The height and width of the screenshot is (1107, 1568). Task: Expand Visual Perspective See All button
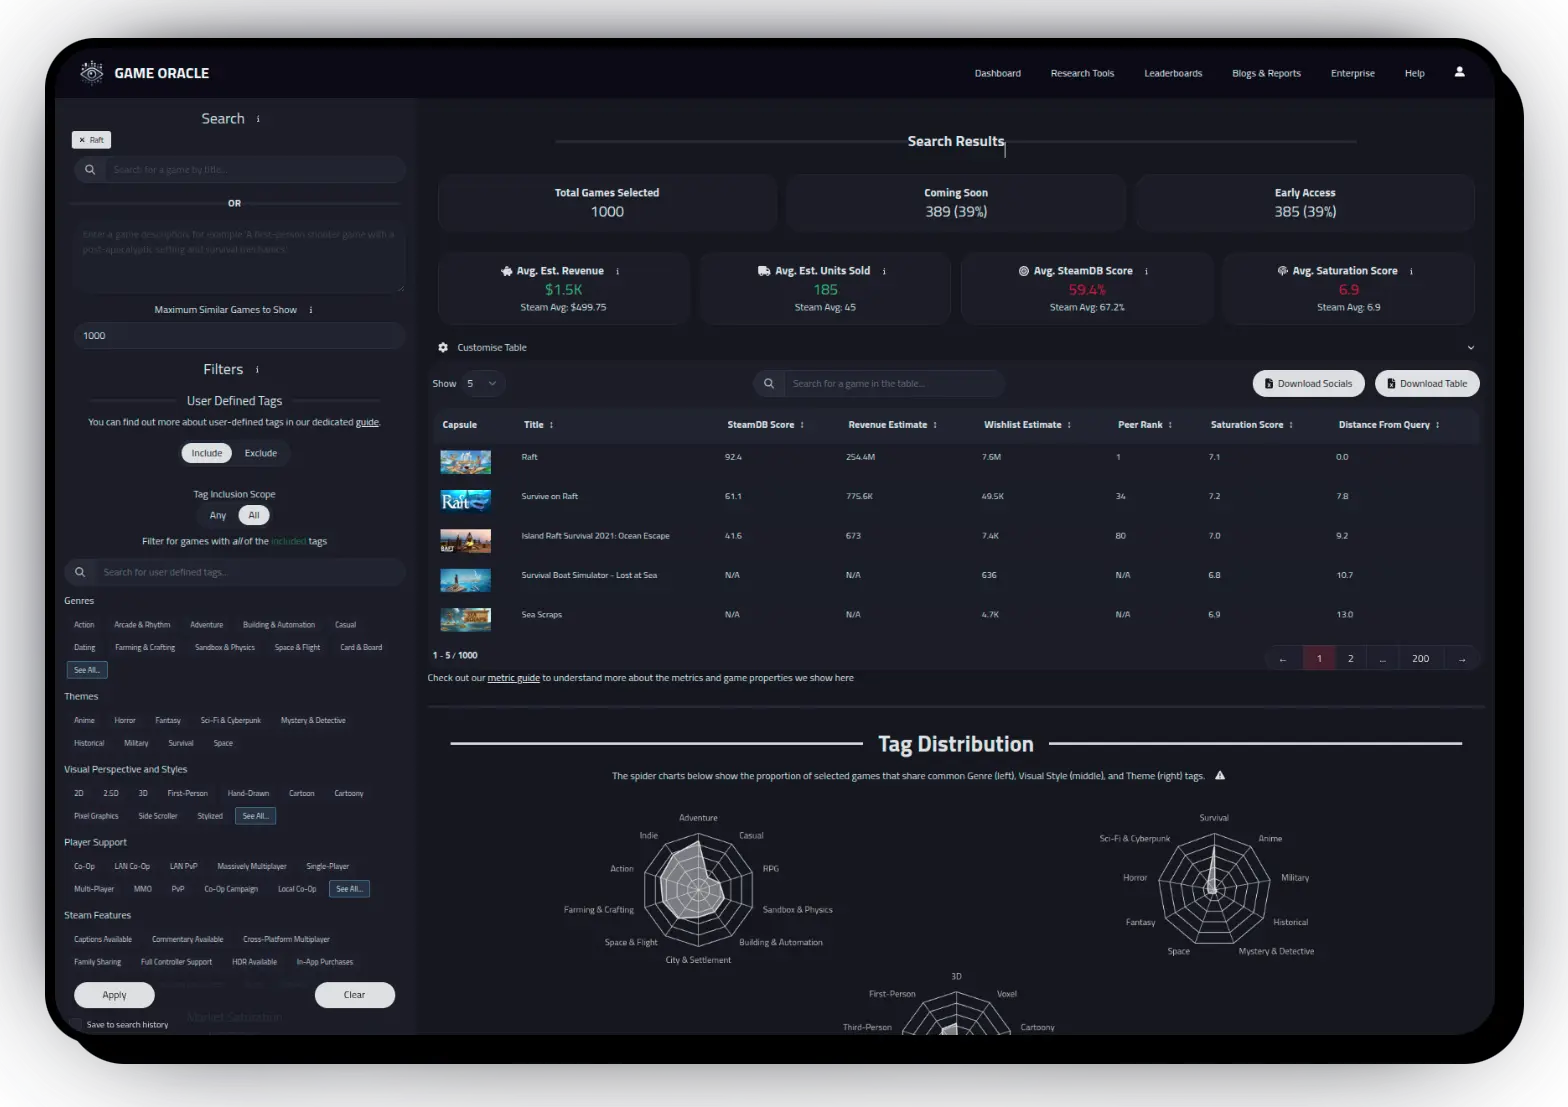coord(255,816)
